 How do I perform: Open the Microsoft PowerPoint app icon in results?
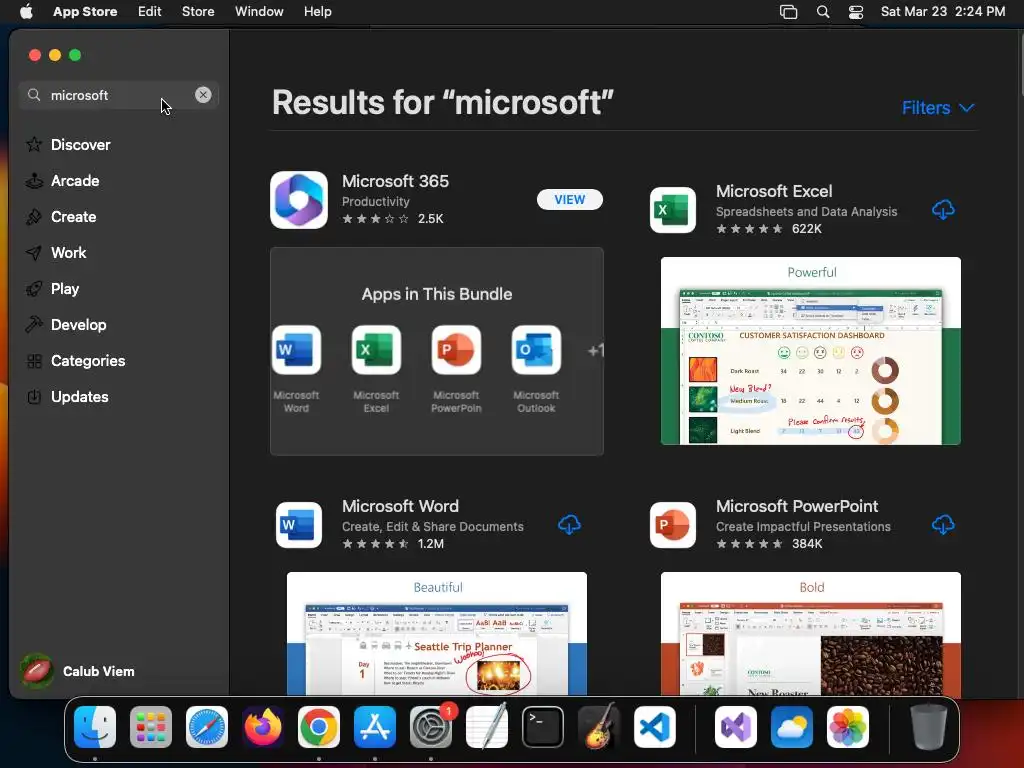tap(673, 524)
